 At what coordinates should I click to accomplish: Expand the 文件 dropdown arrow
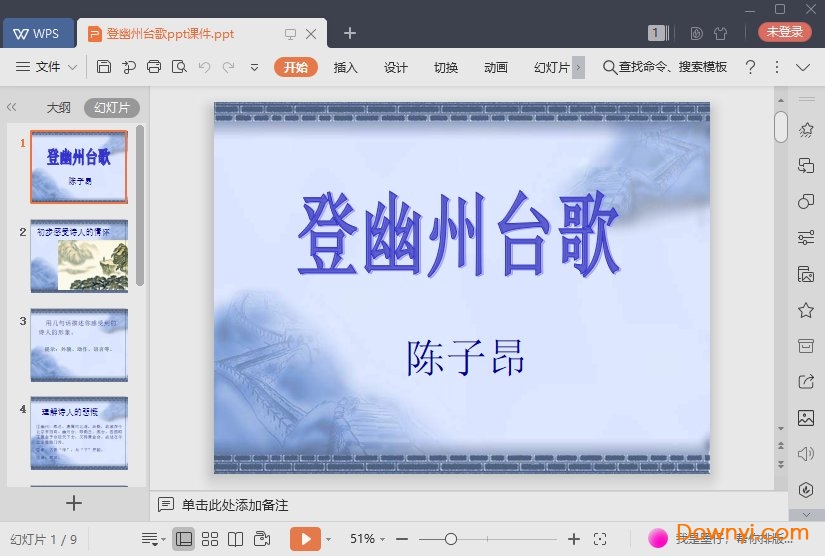tap(73, 67)
